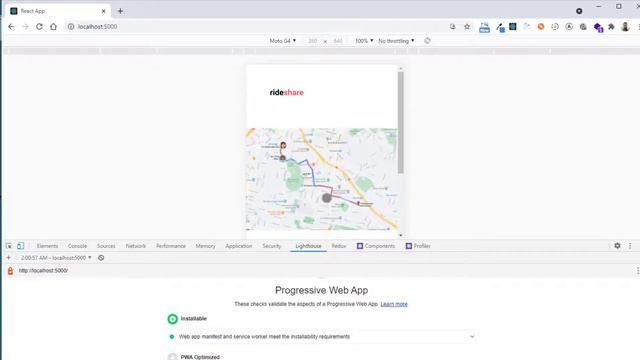Switch to the Memory tab
The width and height of the screenshot is (640, 360).
coord(205,246)
